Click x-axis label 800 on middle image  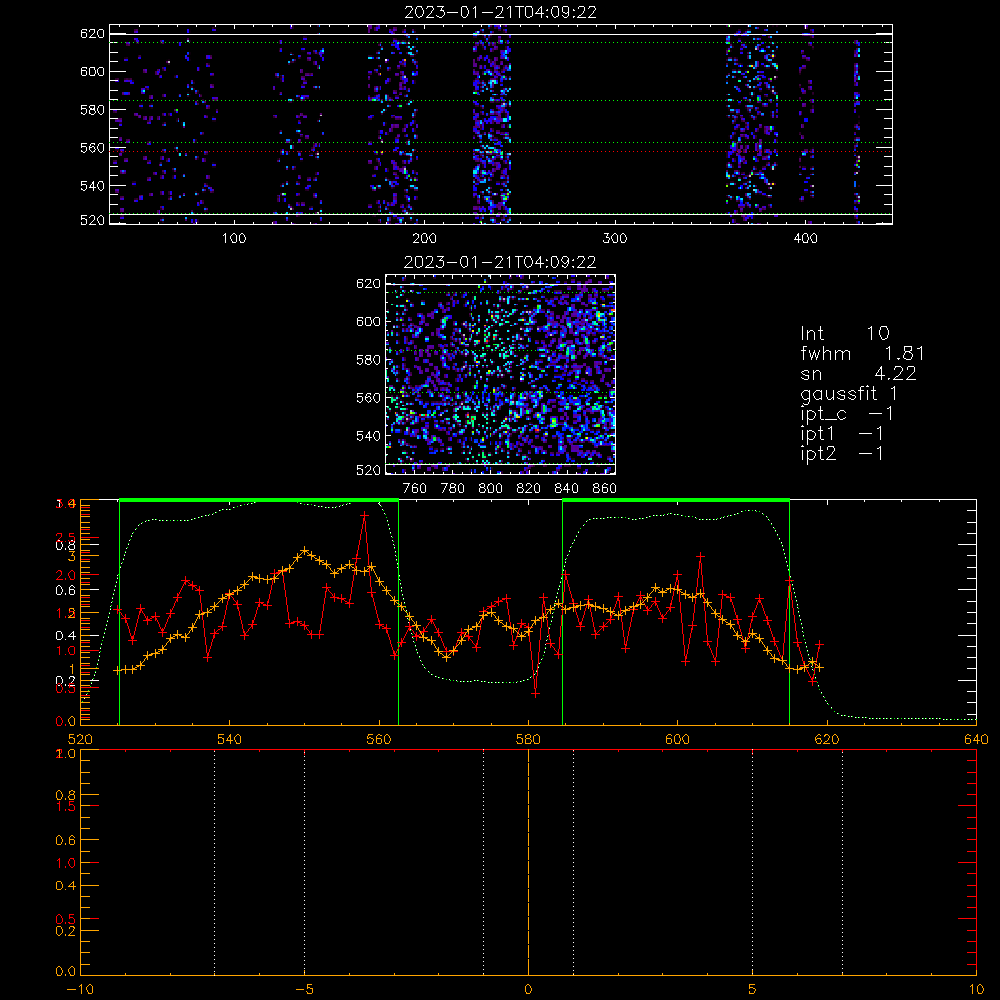(x=490, y=489)
